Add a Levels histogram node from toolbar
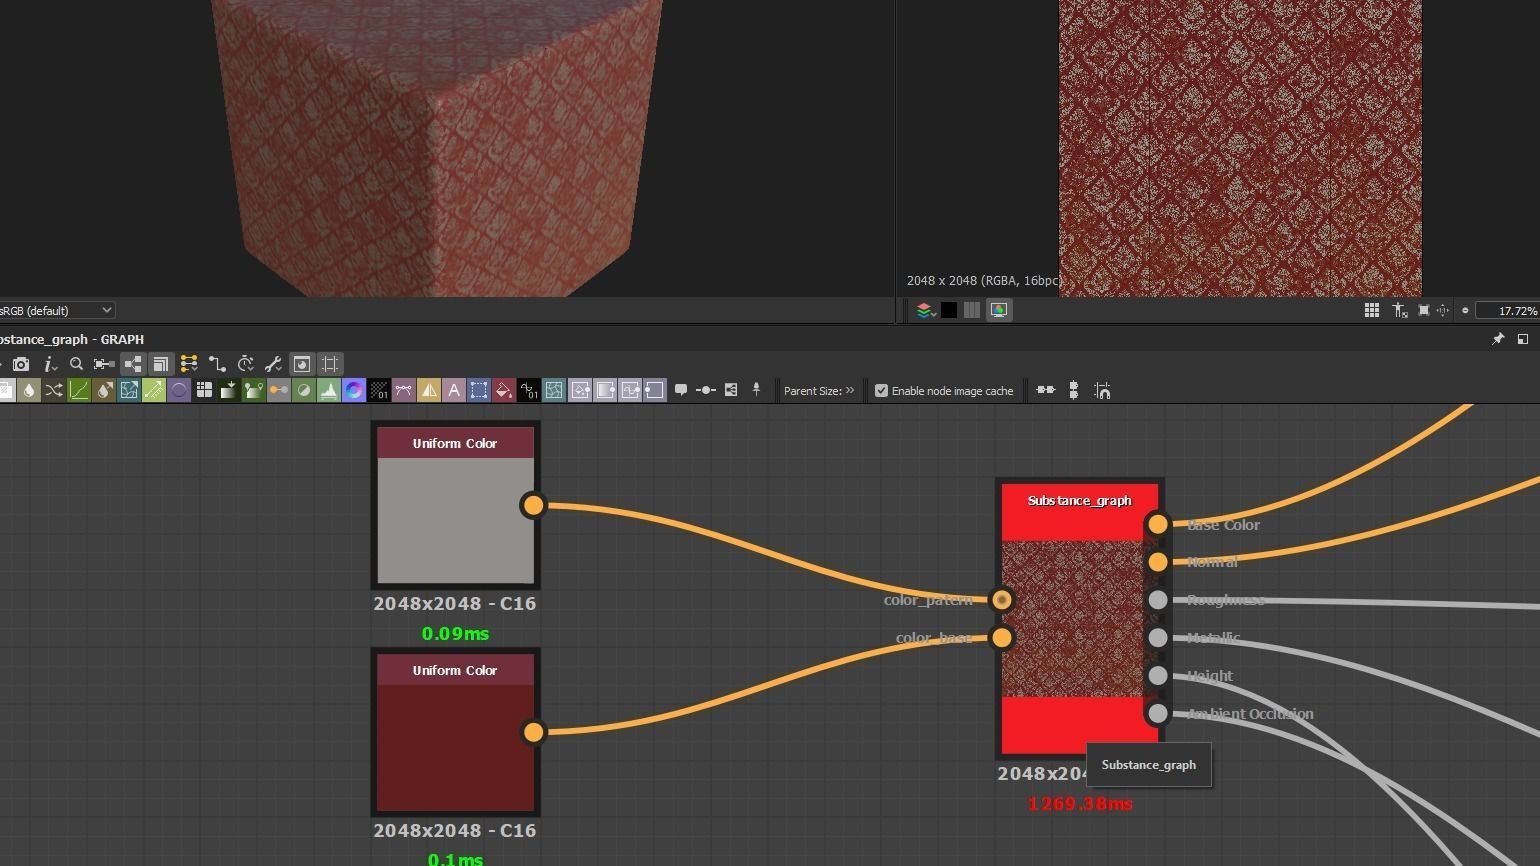Screen dimensions: 1540x866 [329, 391]
